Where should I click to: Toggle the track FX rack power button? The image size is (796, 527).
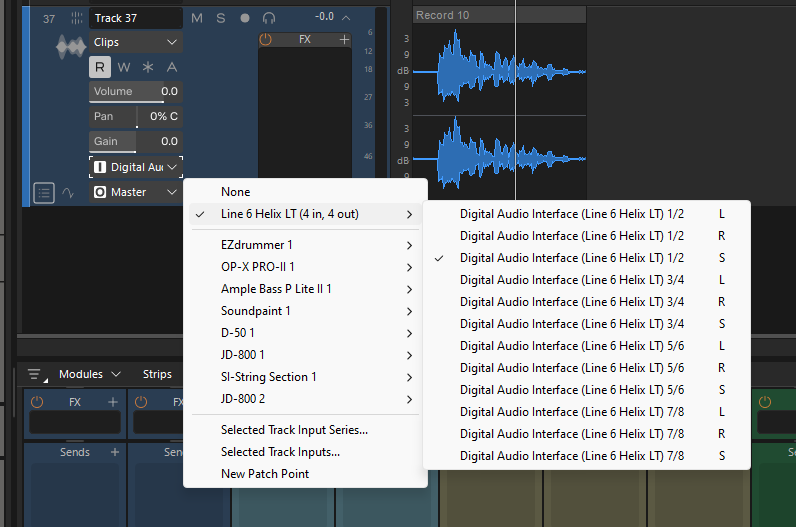pos(265,39)
